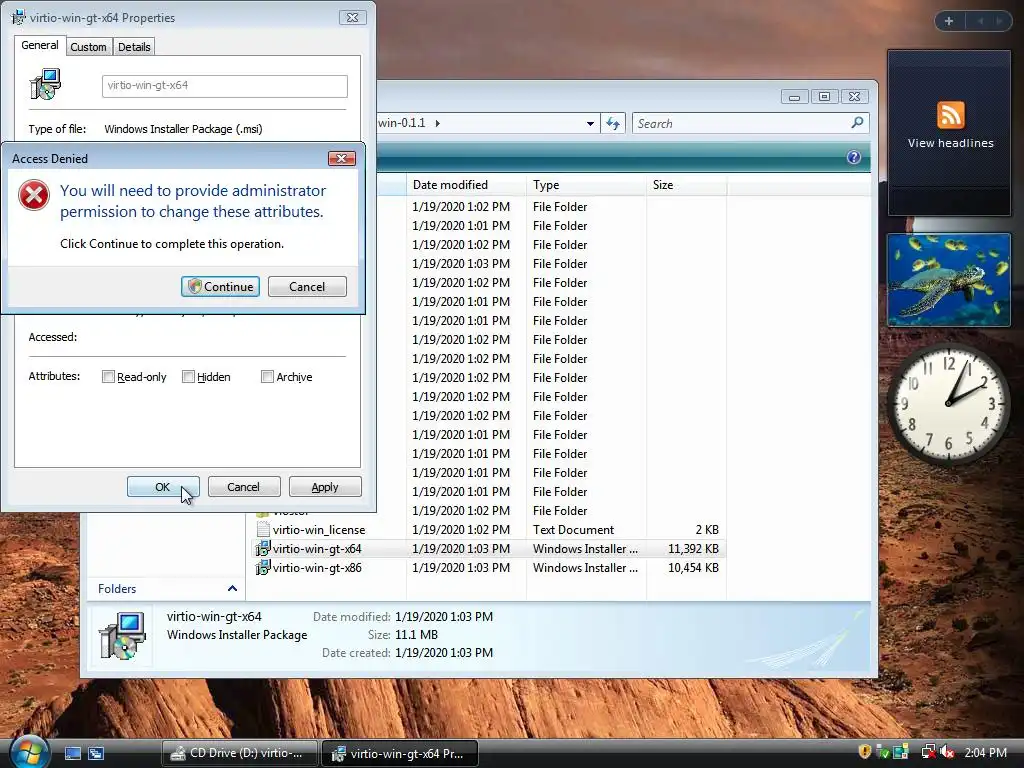This screenshot has width=1024, height=768.
Task: Toggle the Hidden attribute checkbox
Action: (x=188, y=377)
